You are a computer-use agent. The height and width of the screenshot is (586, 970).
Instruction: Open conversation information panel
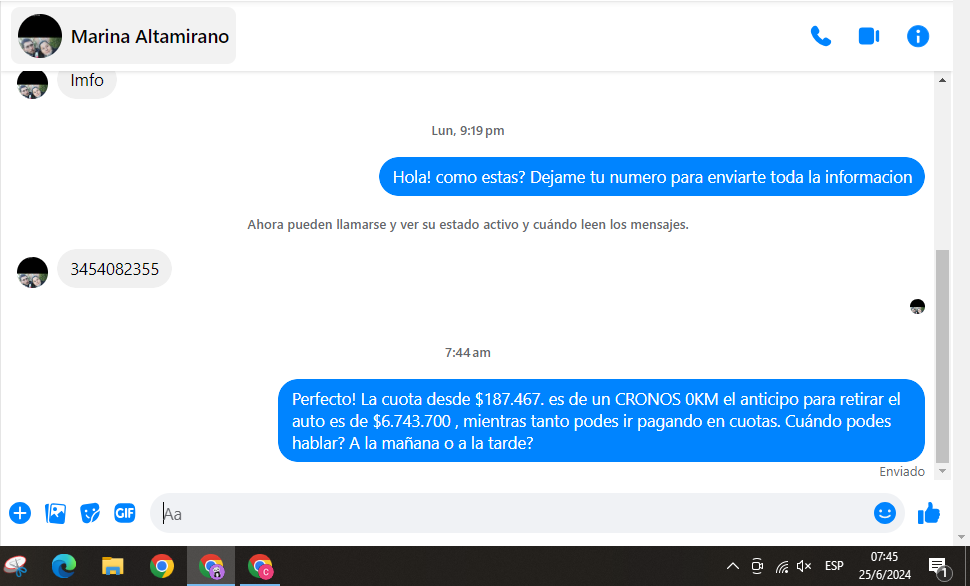click(917, 36)
